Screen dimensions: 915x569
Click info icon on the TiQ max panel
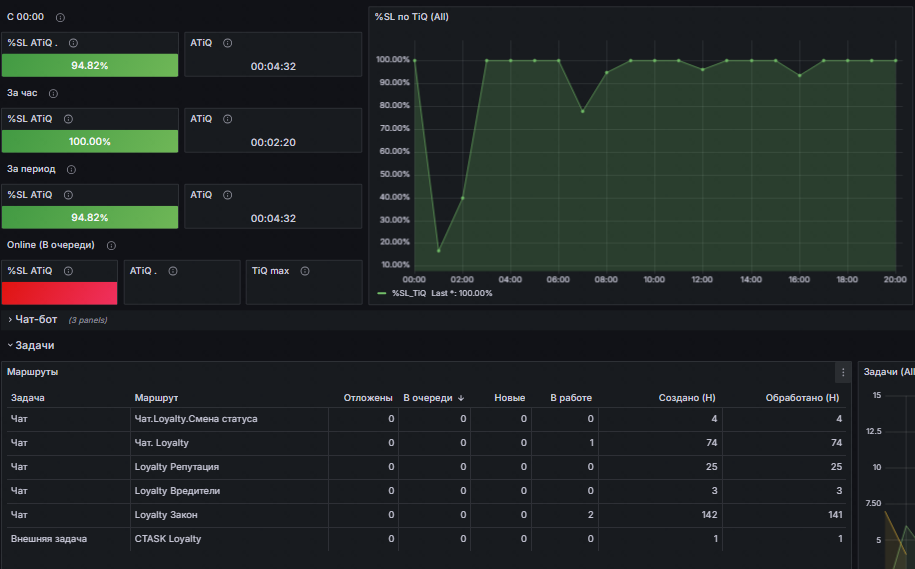(305, 271)
